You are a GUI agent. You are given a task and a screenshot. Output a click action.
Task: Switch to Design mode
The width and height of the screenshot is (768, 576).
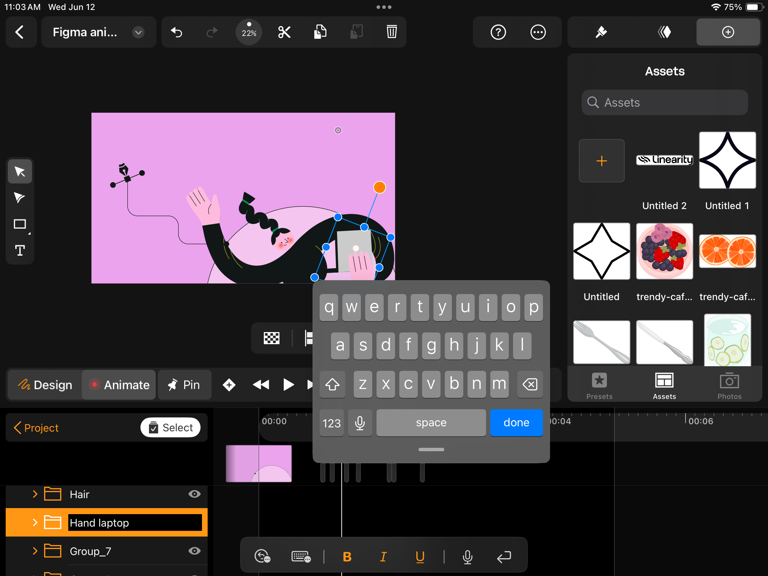pyautogui.click(x=45, y=385)
